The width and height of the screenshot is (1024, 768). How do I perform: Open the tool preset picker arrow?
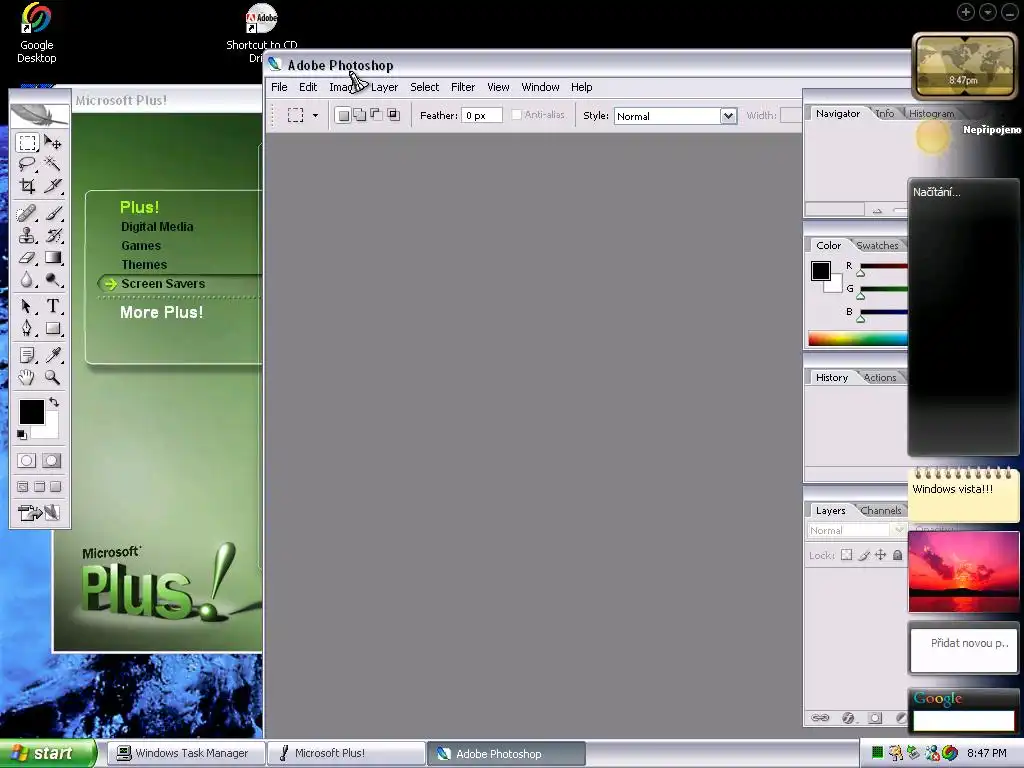[x=315, y=116]
